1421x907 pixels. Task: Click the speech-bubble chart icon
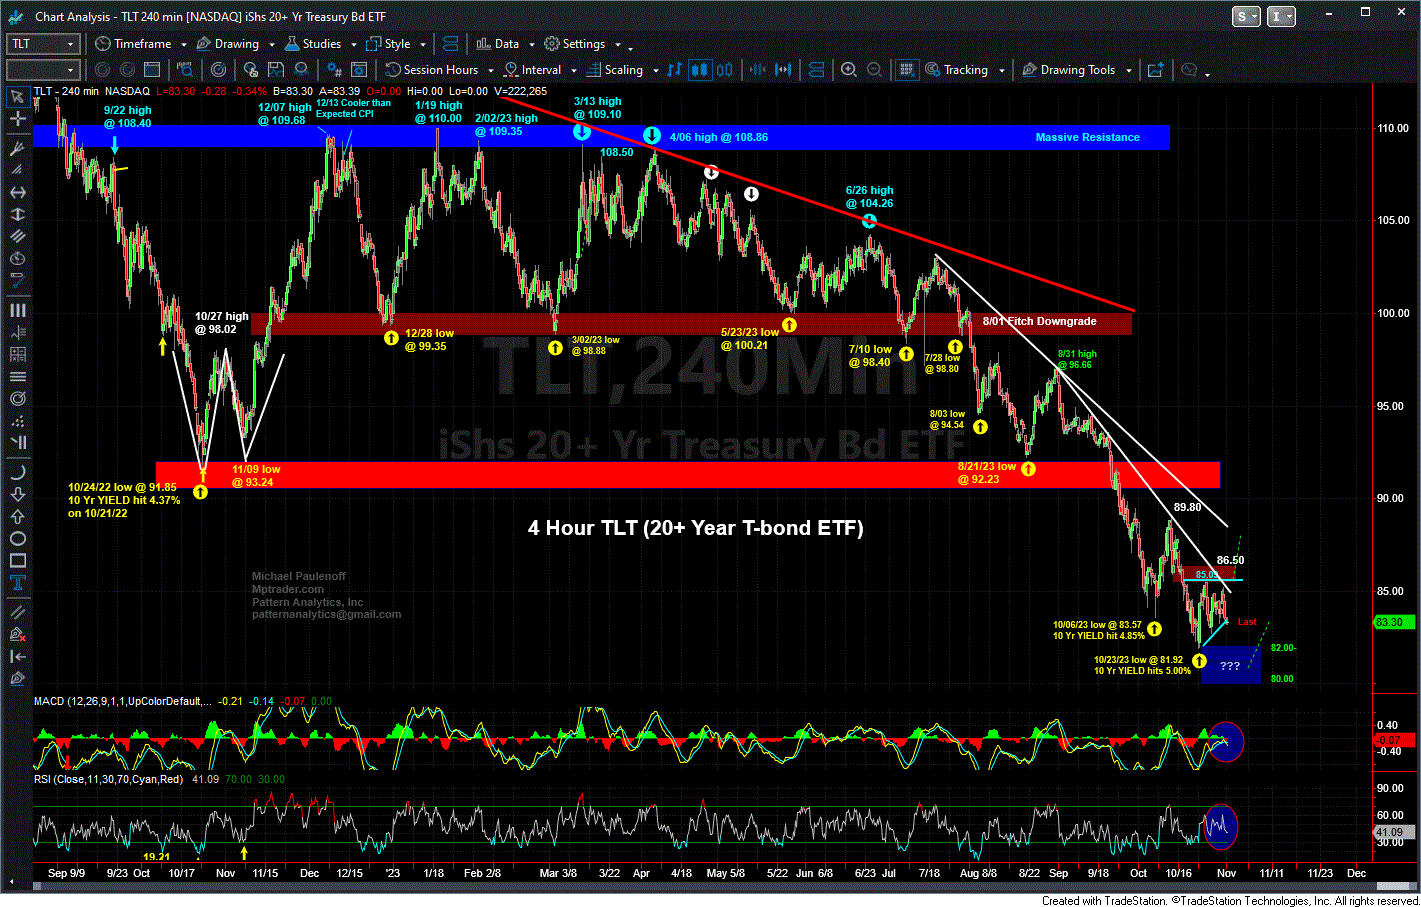1189,70
